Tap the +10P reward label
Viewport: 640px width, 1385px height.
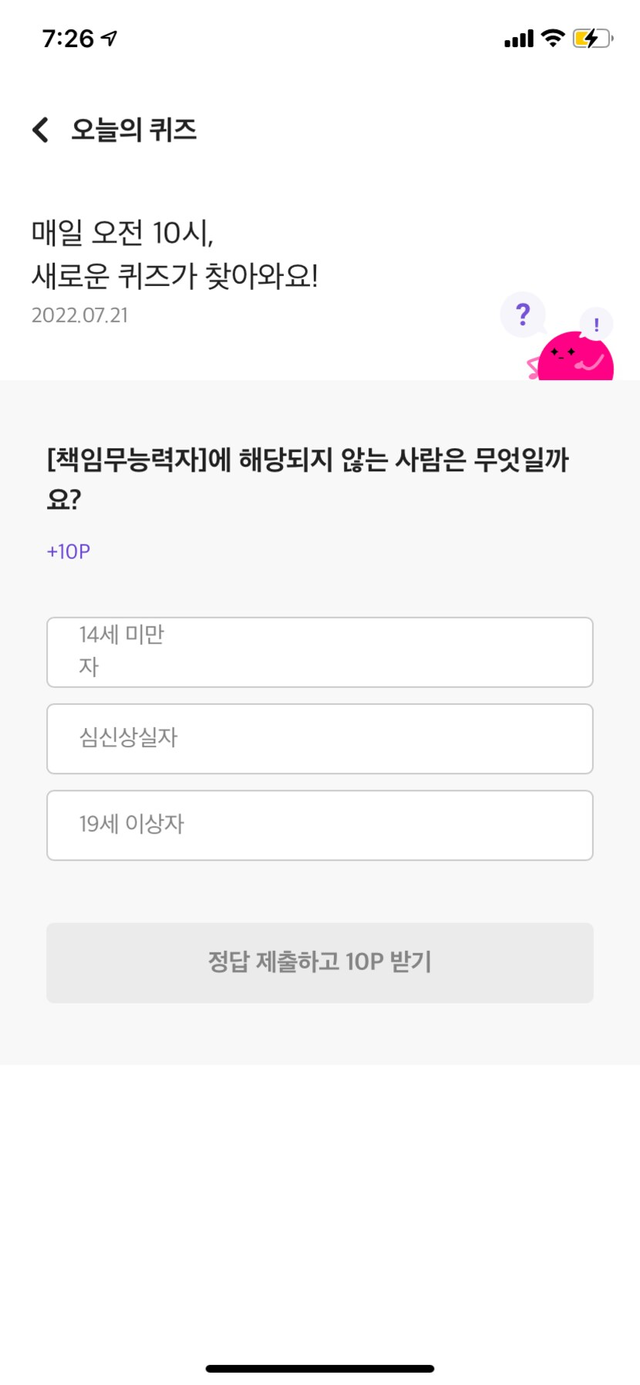tap(69, 551)
